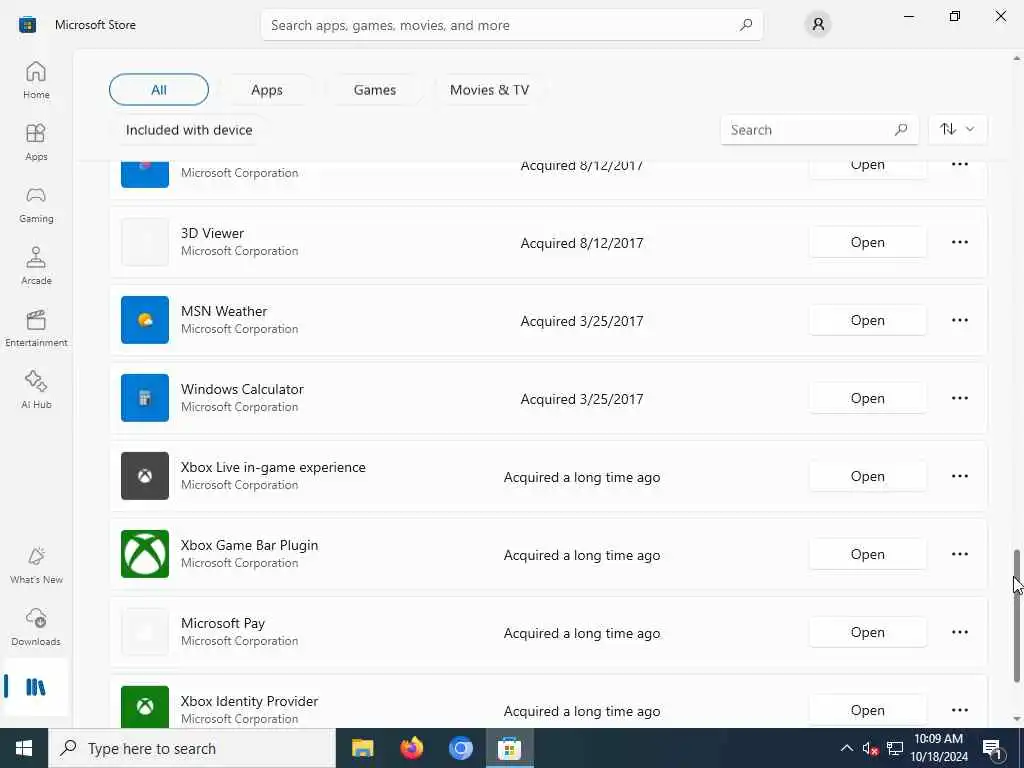Image resolution: width=1024 pixels, height=768 pixels.
Task: Switch to the Movies & TV tab
Action: pyautogui.click(x=489, y=89)
